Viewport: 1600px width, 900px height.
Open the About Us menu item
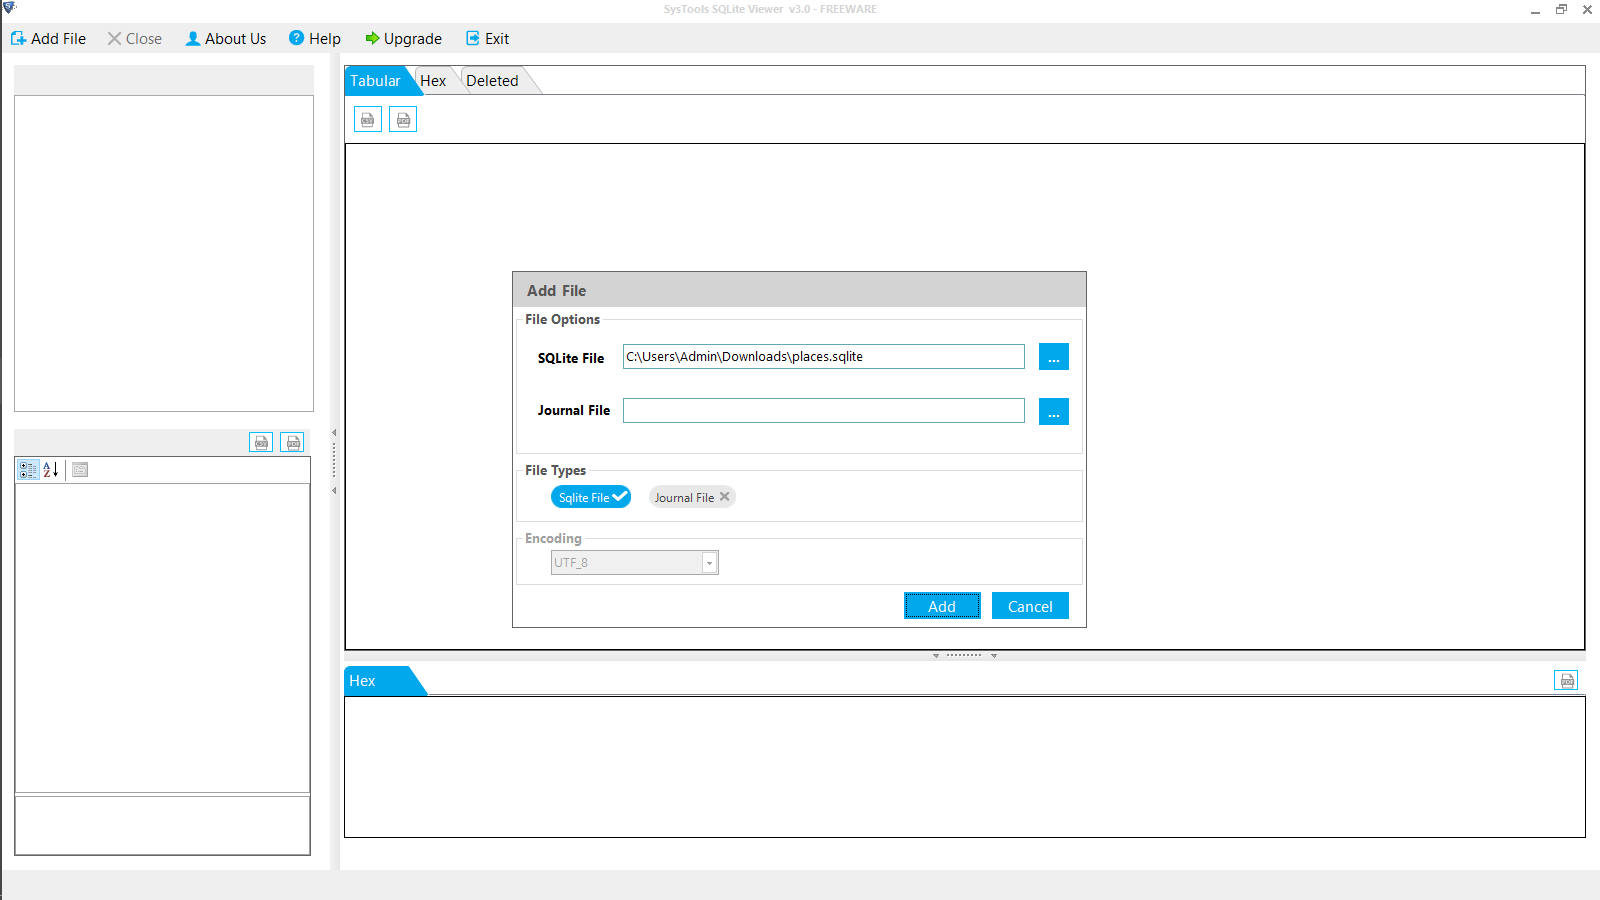[226, 39]
